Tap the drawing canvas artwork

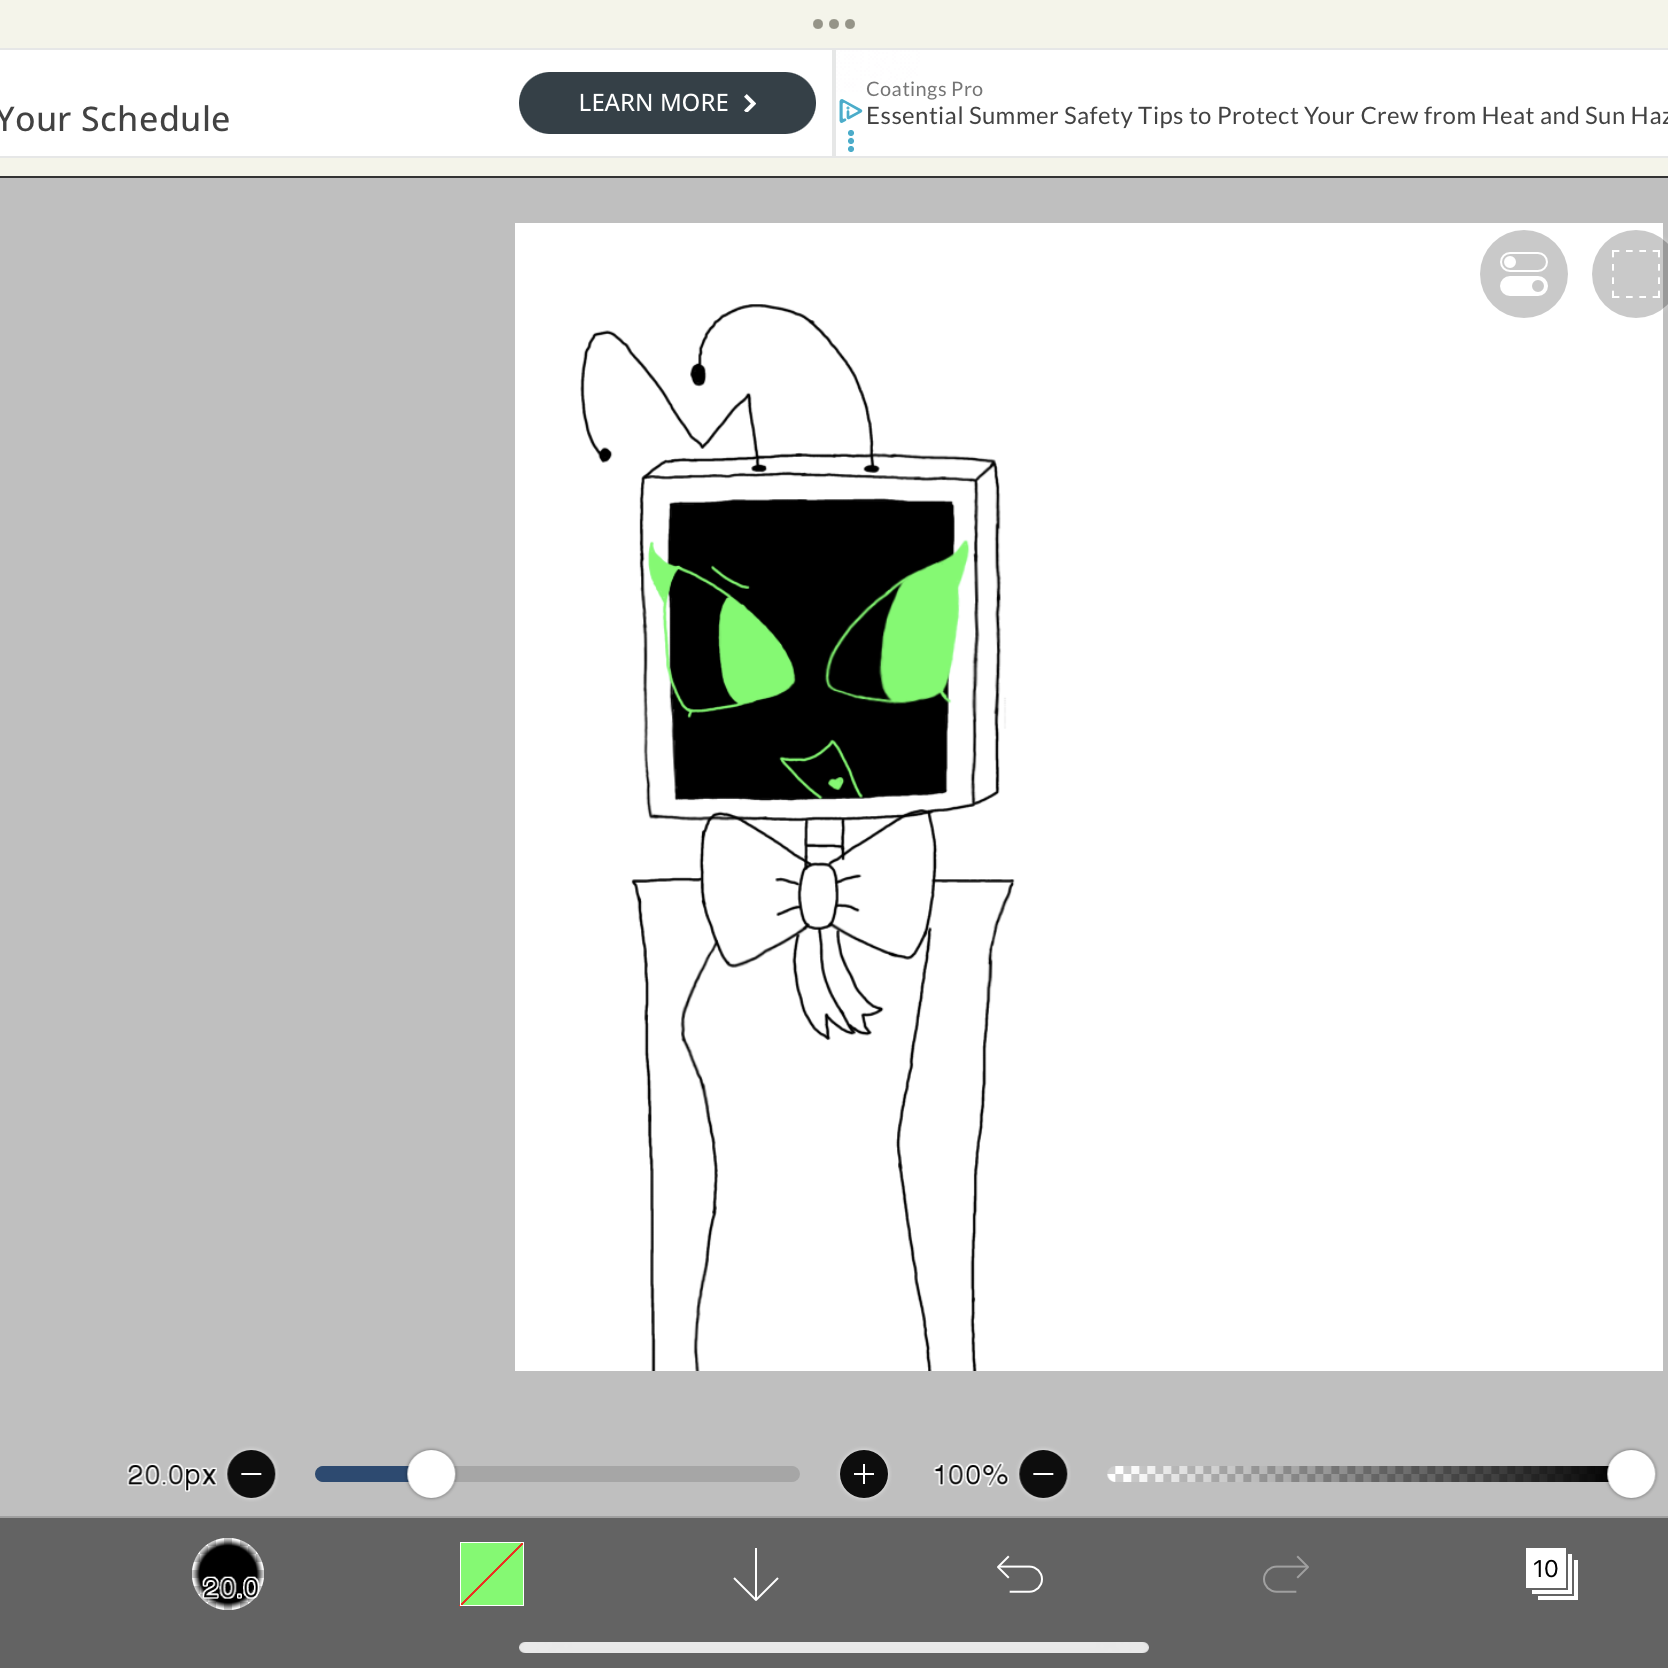[1088, 796]
